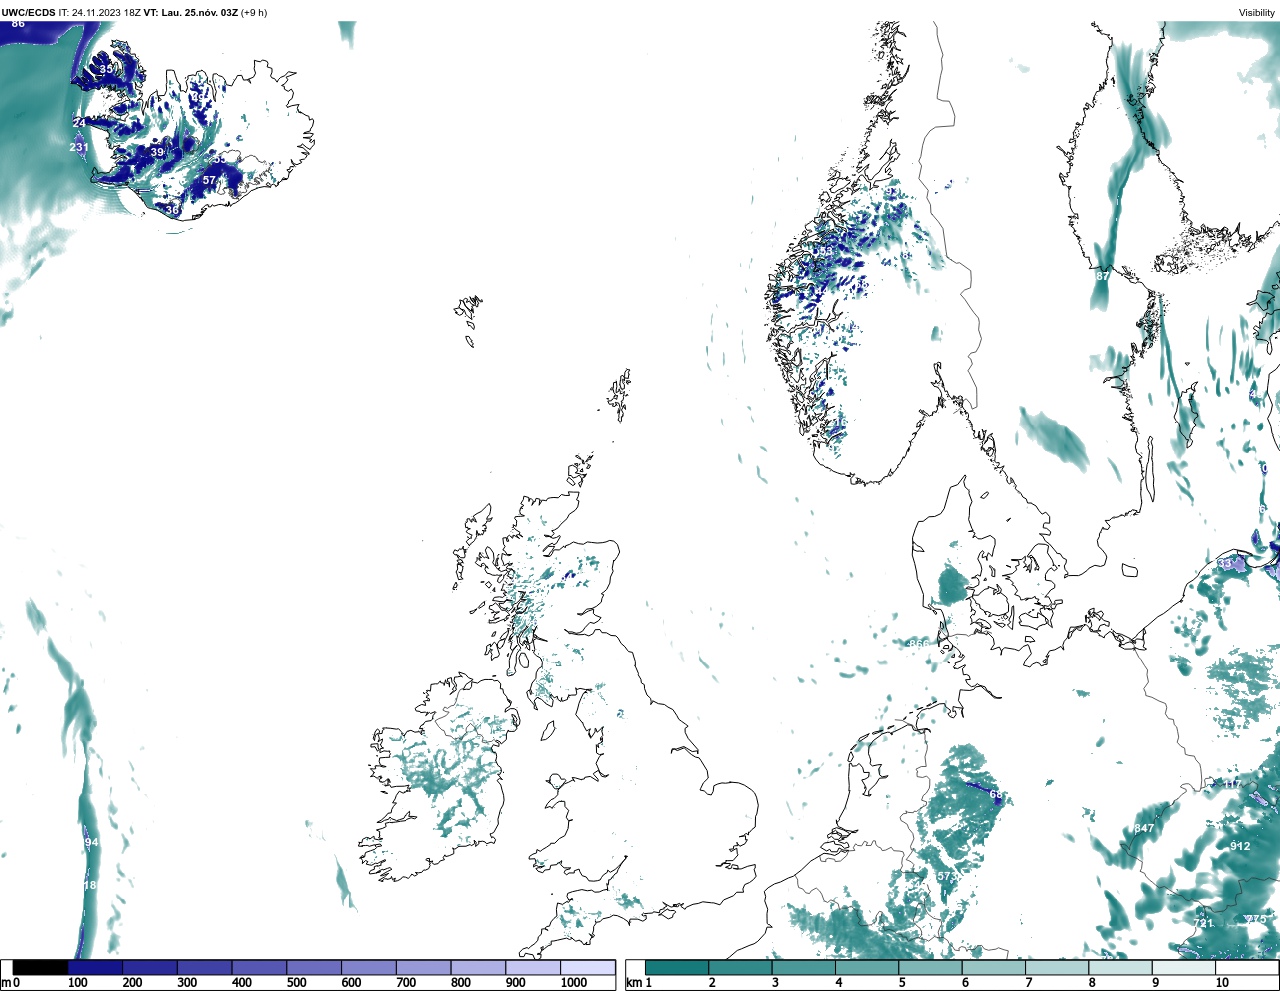Click the 7–8 km pale teal swatch

pyautogui.click(x=1056, y=967)
